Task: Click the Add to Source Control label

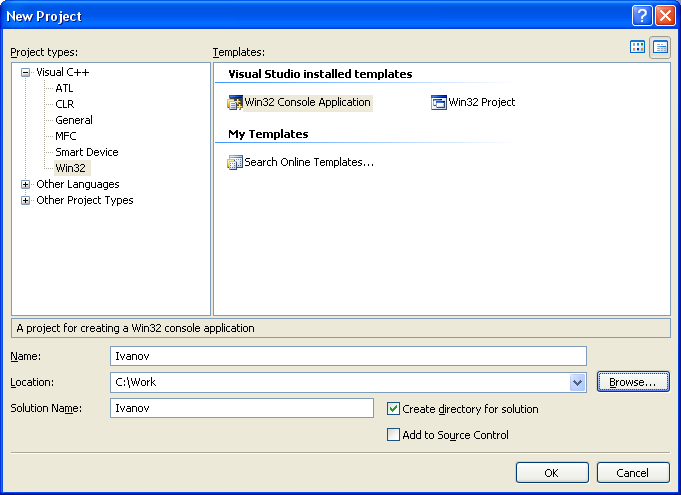Action: tap(456, 435)
